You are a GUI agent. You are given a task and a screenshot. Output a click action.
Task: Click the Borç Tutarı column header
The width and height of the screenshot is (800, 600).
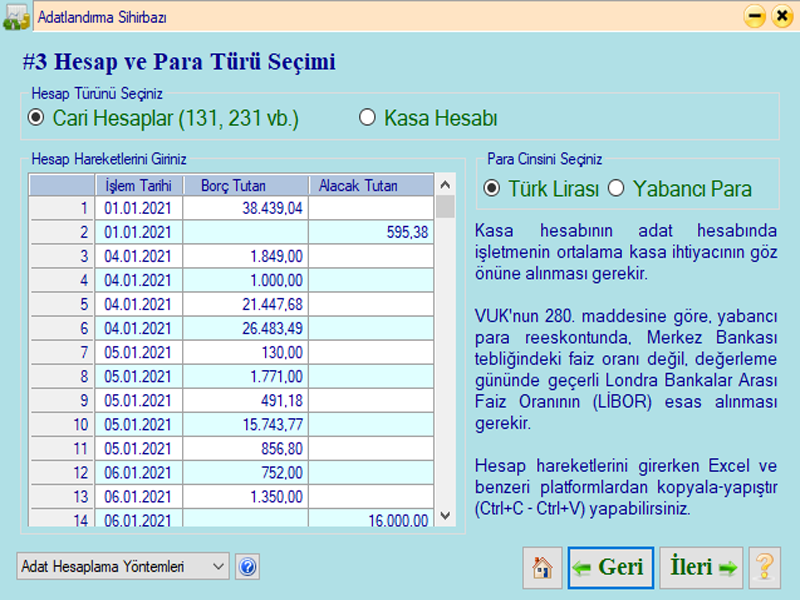coord(245,185)
